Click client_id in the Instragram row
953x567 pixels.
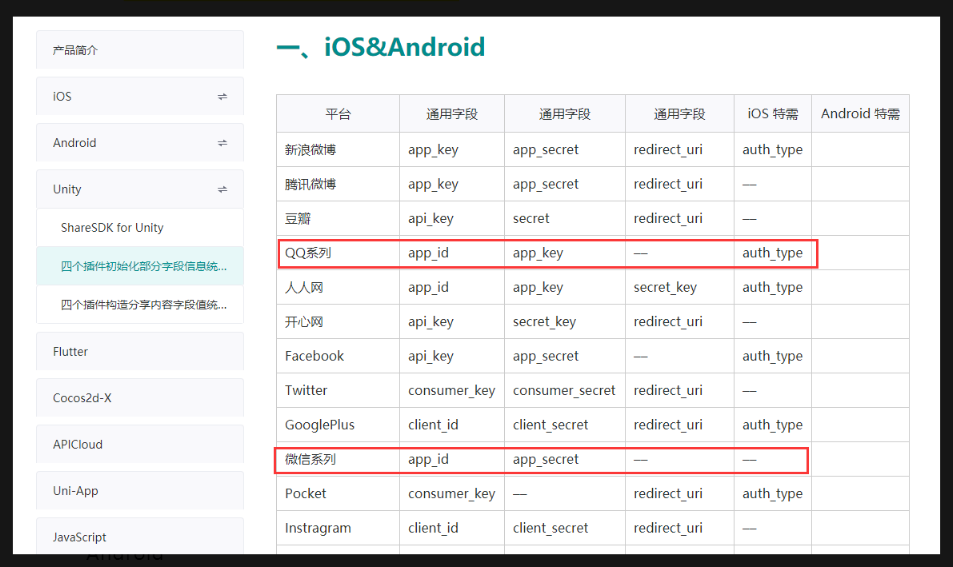[433, 528]
